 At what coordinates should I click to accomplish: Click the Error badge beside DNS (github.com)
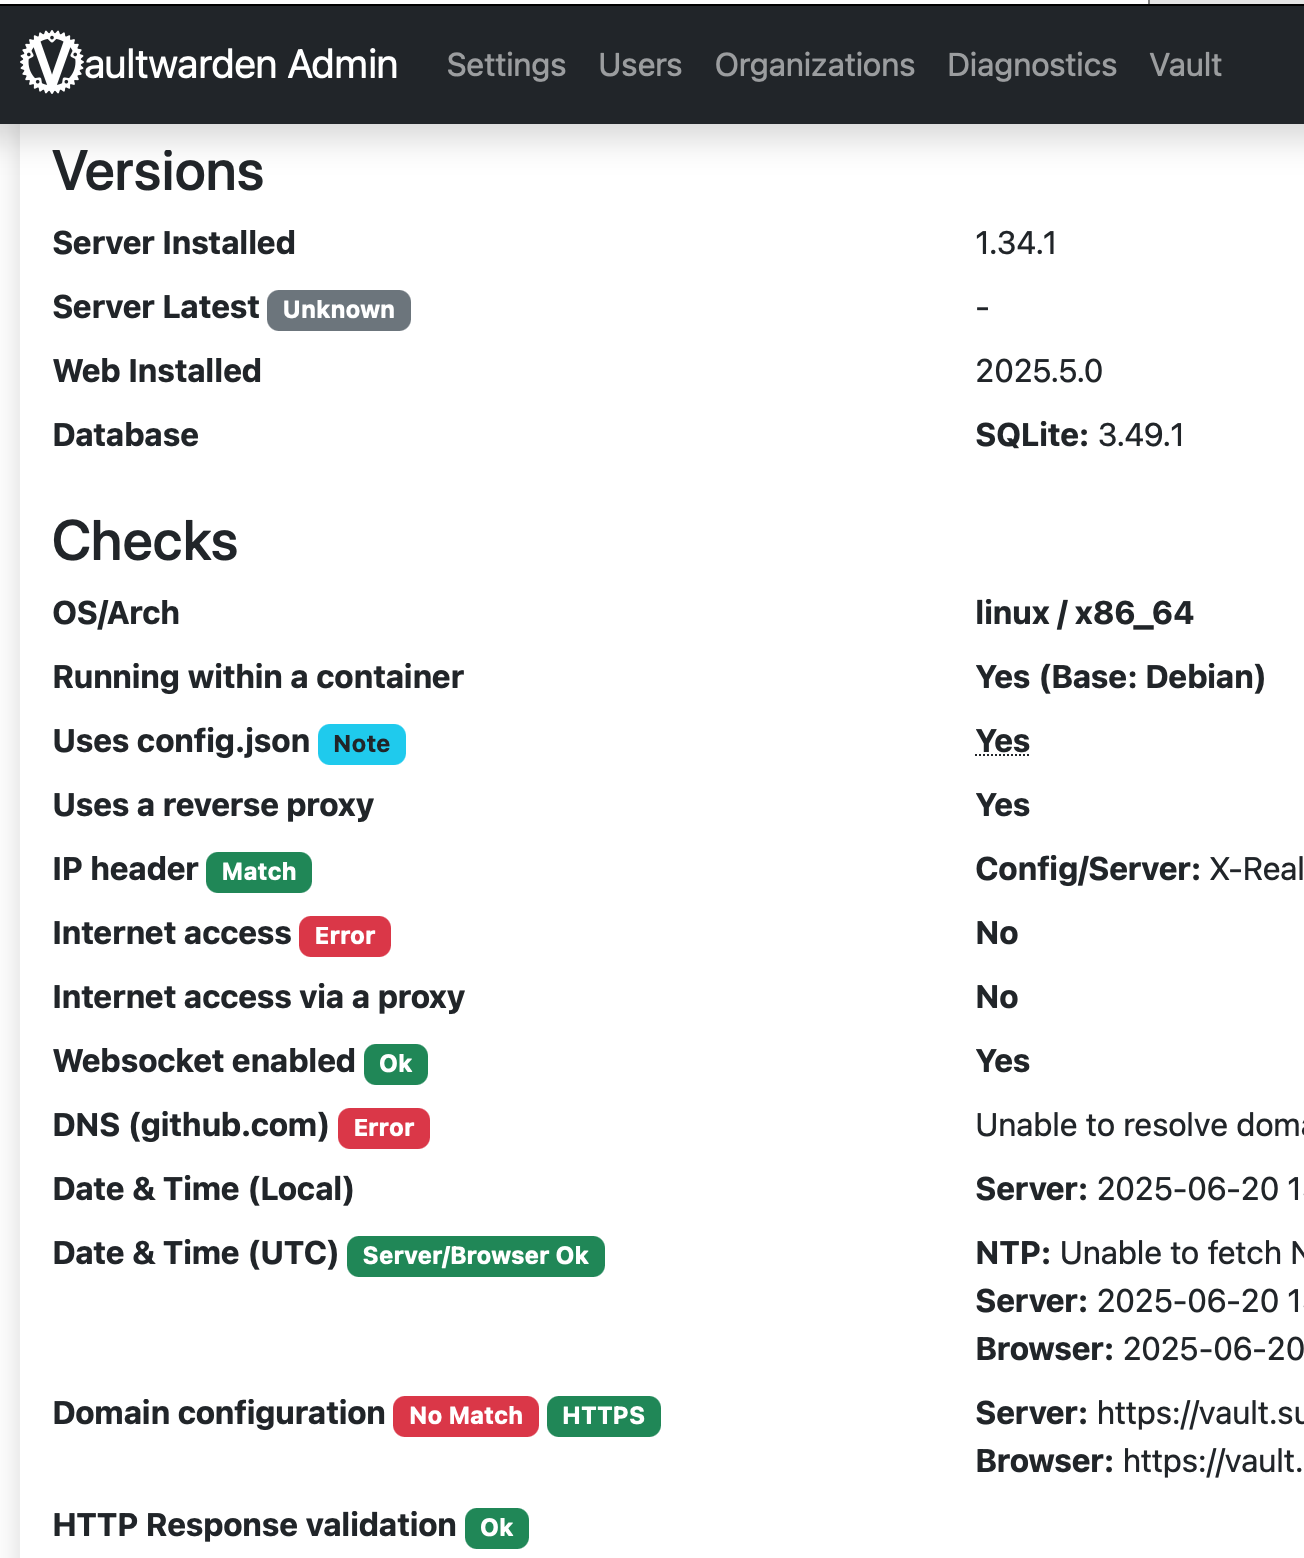384,1128
